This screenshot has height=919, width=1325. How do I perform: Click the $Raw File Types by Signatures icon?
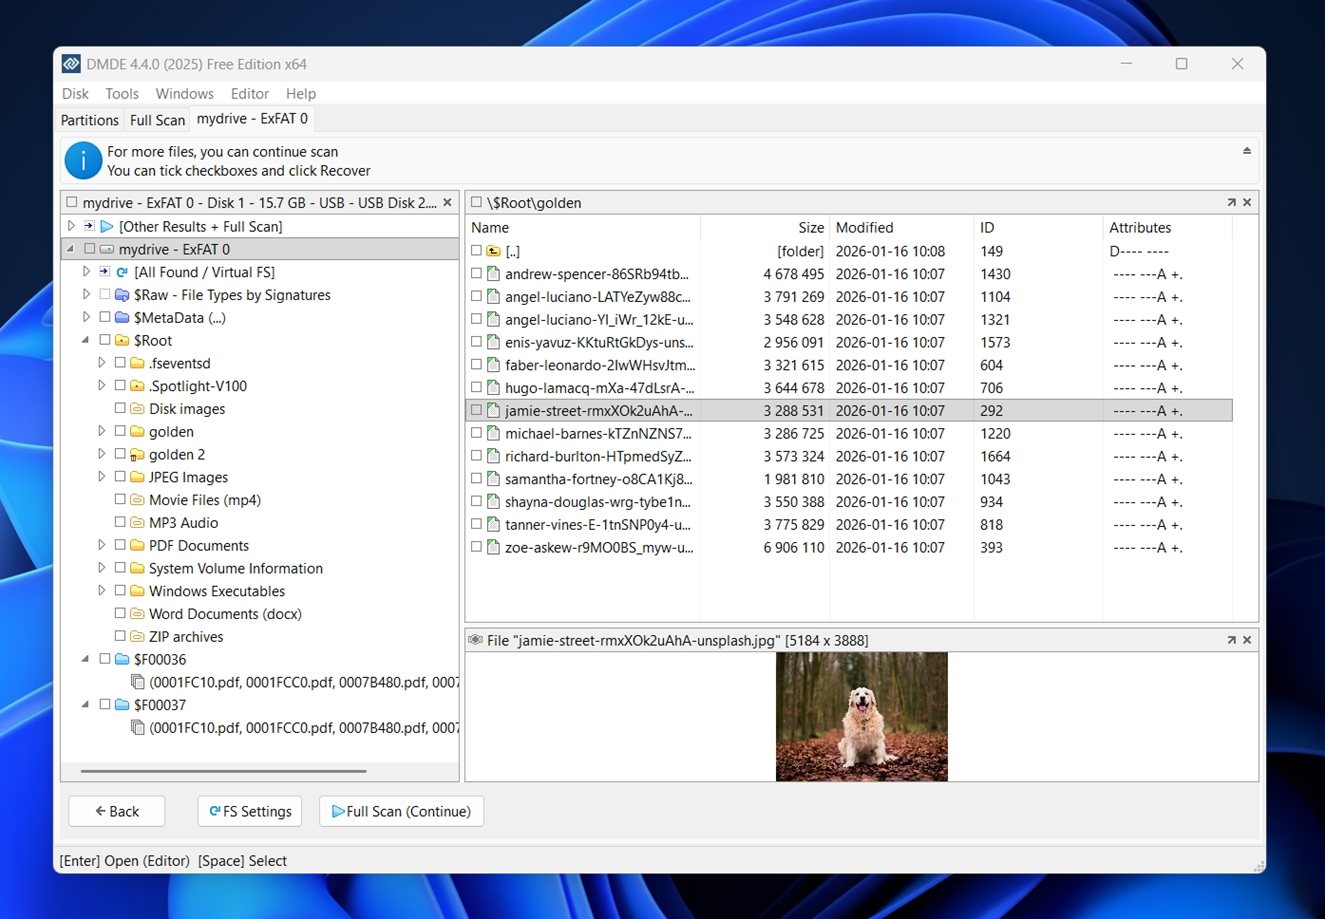(122, 295)
